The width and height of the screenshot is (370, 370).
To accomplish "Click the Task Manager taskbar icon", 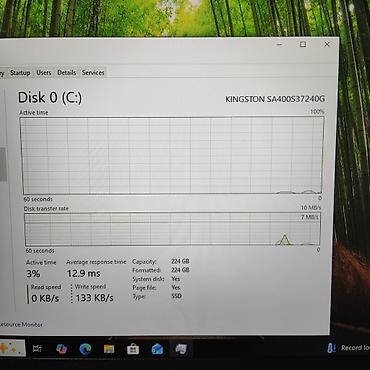I will 181,349.
